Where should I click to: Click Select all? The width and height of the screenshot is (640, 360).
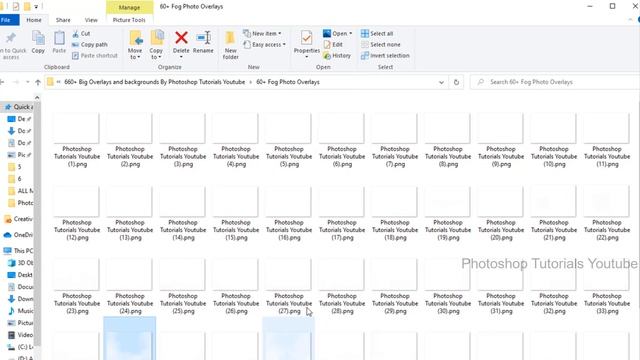coord(377,33)
